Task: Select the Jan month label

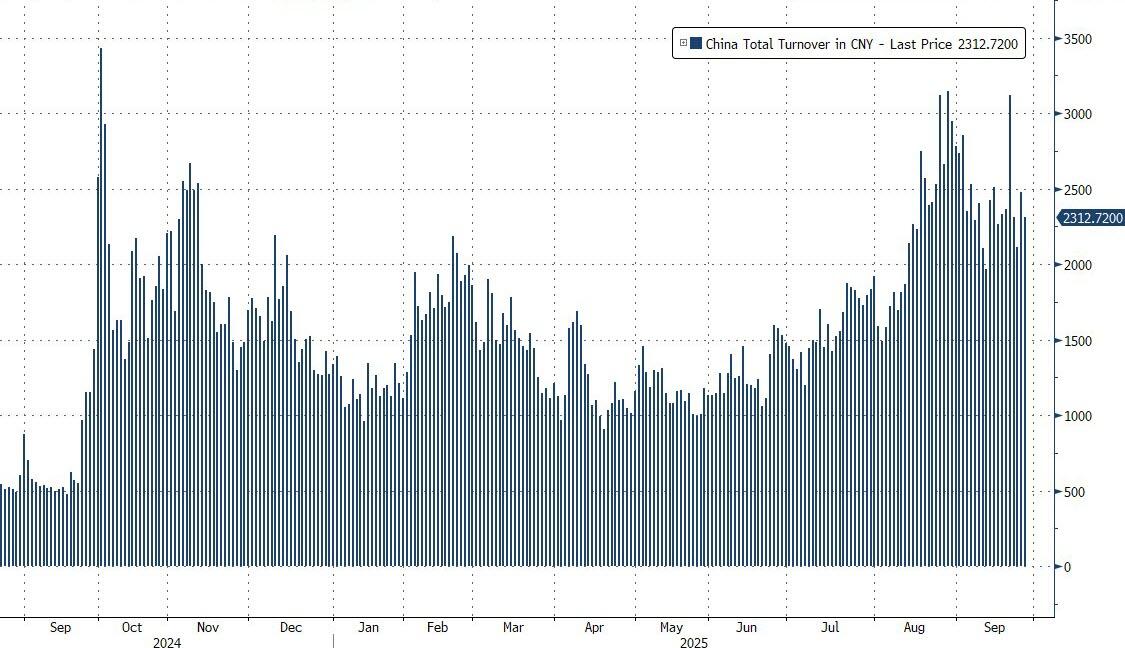Action: pyautogui.click(x=369, y=627)
